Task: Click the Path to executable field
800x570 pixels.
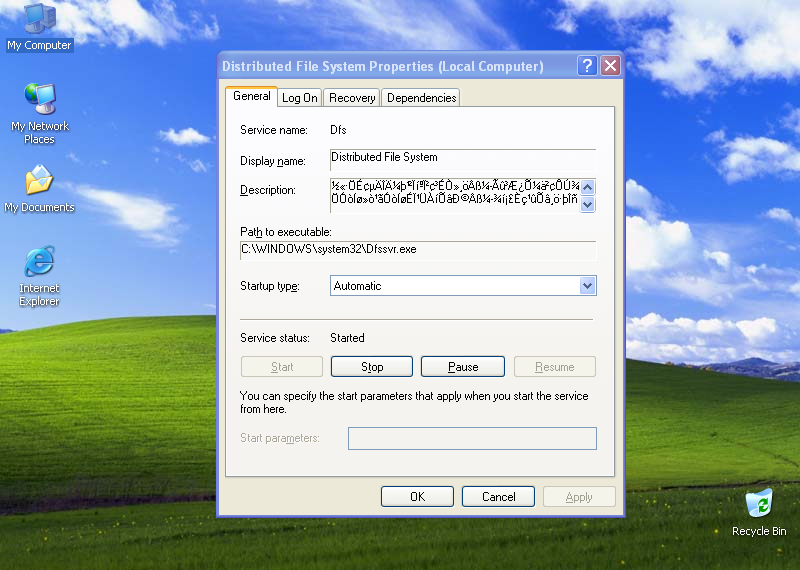Action: tap(418, 250)
